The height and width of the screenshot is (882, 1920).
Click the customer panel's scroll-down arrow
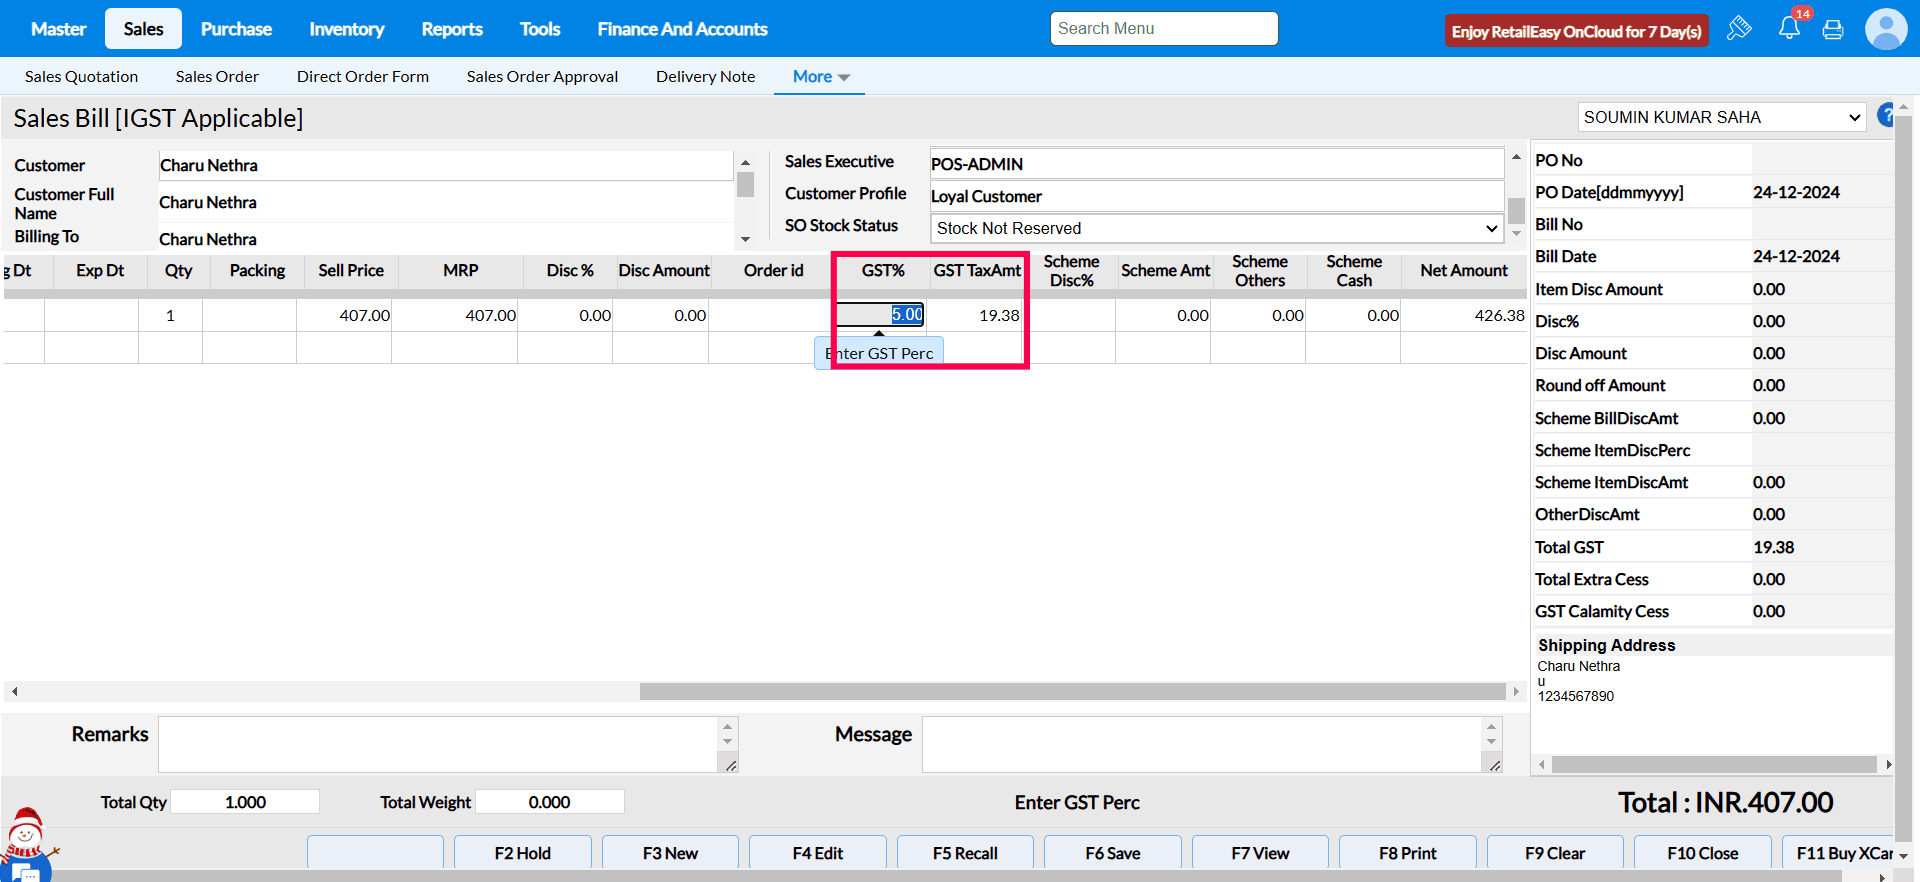tap(745, 240)
